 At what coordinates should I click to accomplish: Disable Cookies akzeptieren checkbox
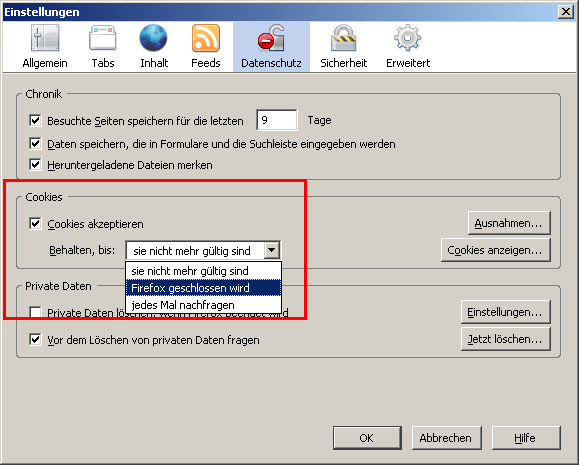coord(35,223)
